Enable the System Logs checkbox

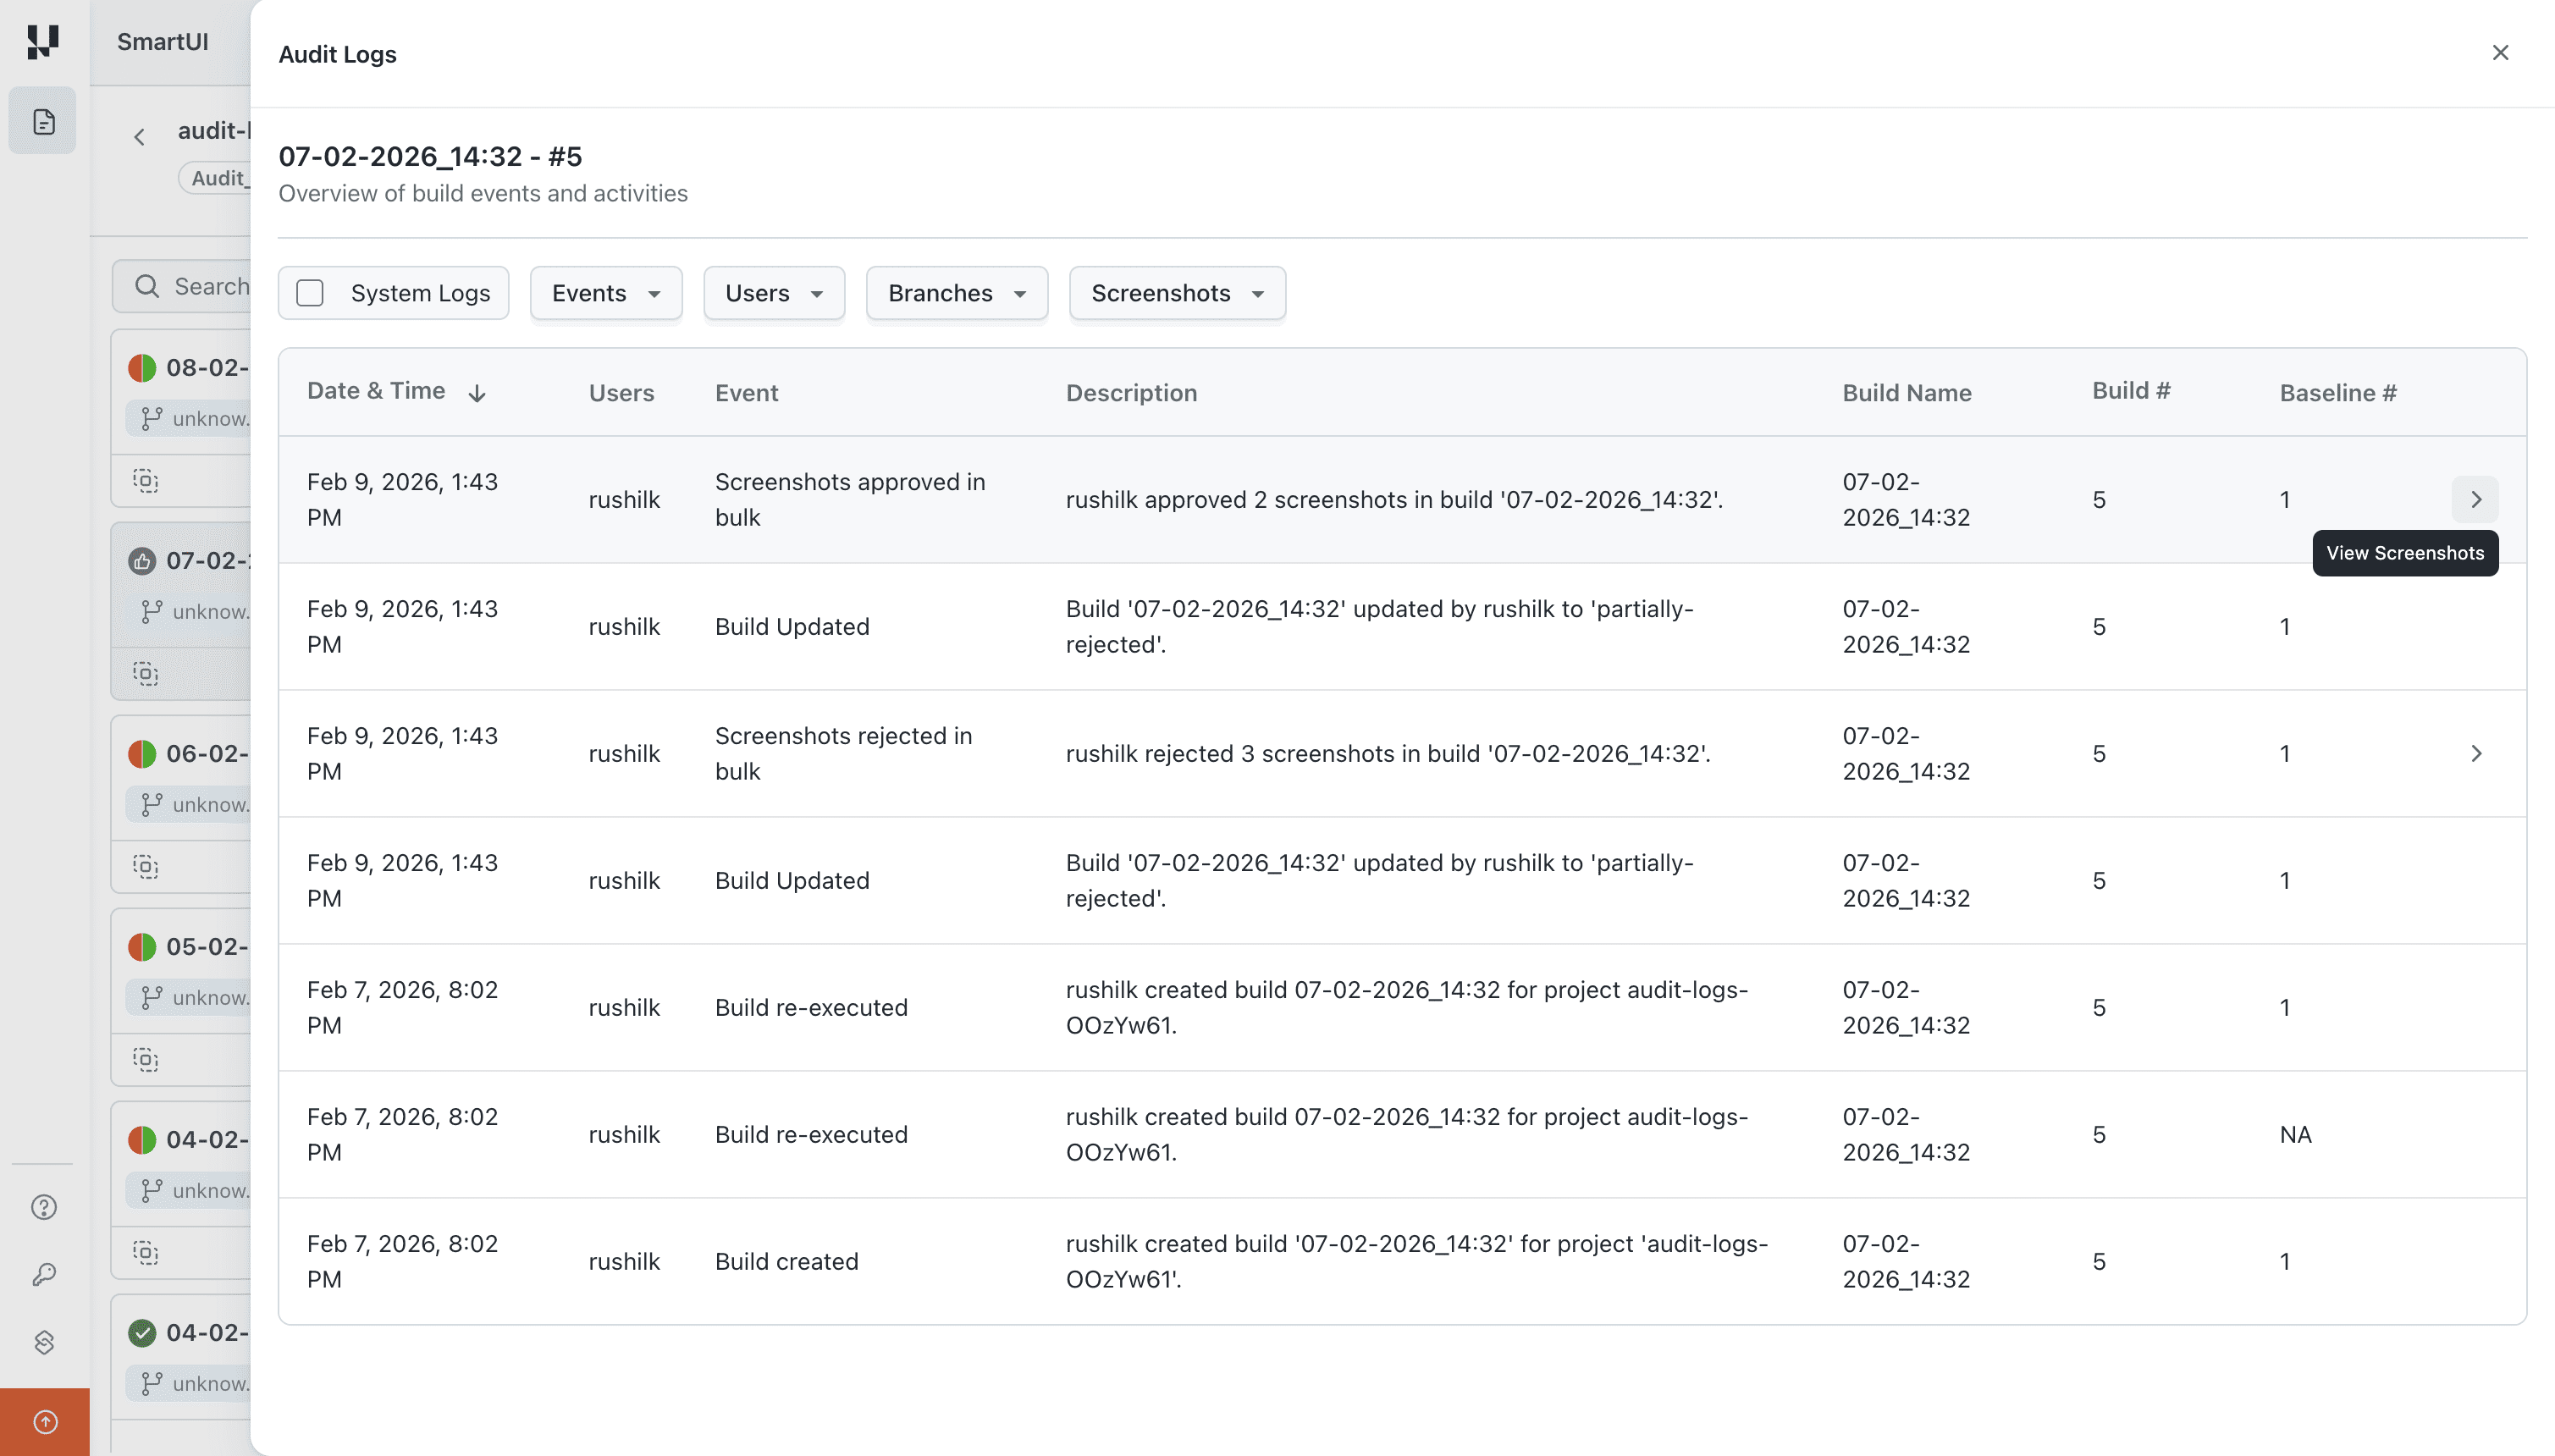click(310, 292)
